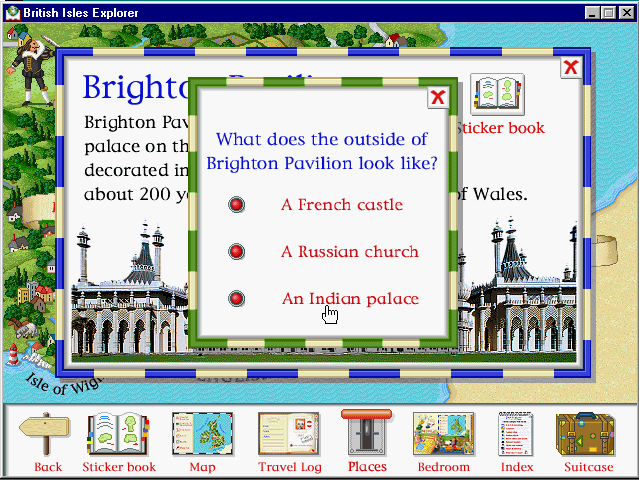The width and height of the screenshot is (639, 480).
Task: Click the 'Index' label
Action: [517, 467]
